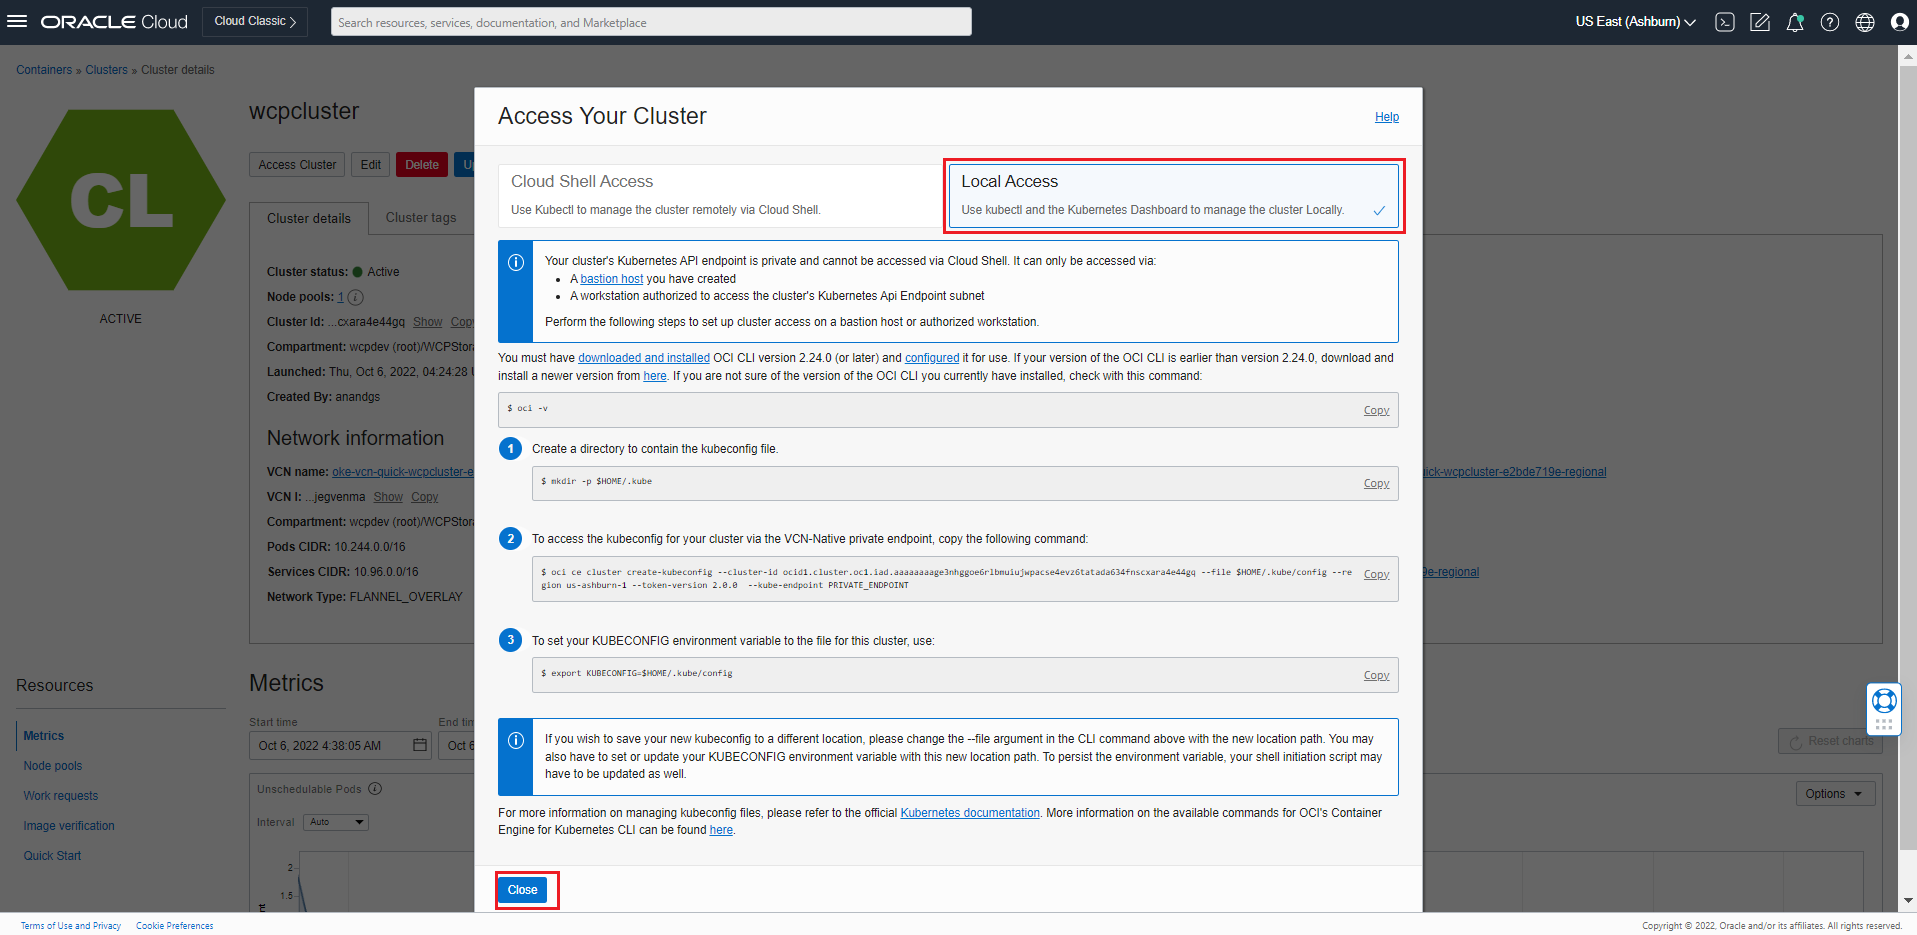Open the hamburger navigation menu
Viewport: 1917px width, 935px height.
click(17, 21)
